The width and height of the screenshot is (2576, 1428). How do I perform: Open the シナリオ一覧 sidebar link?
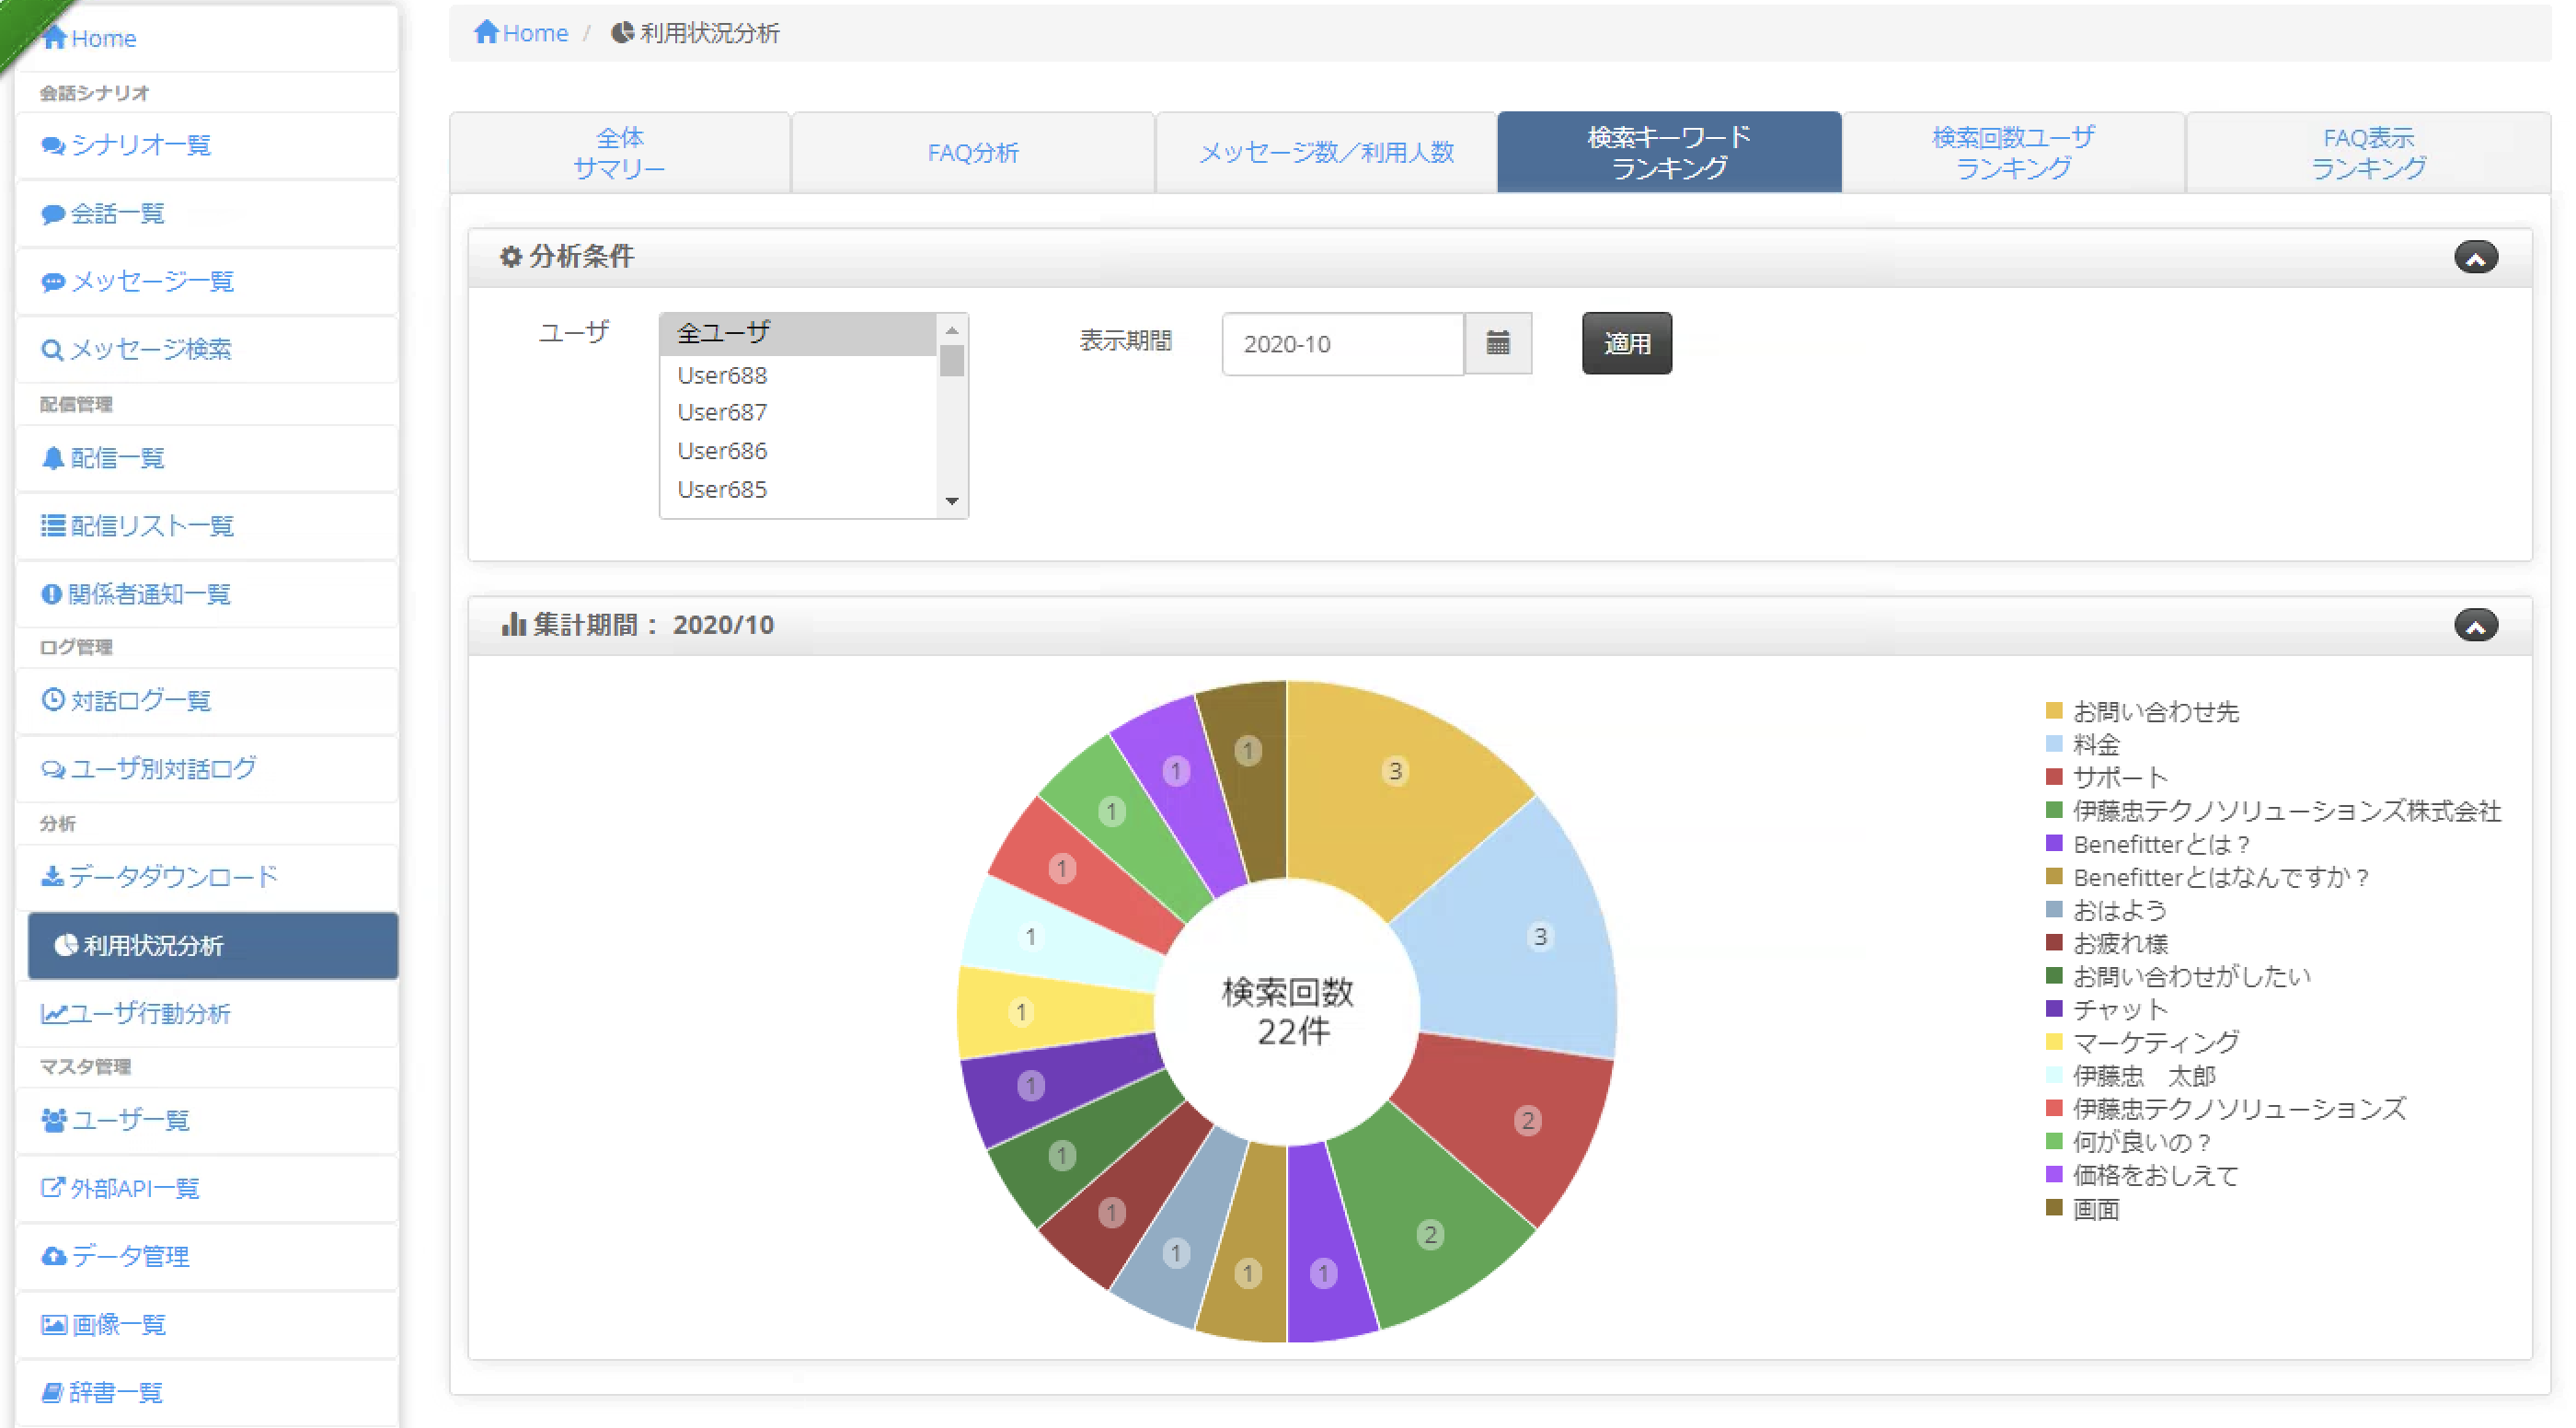click(x=207, y=146)
